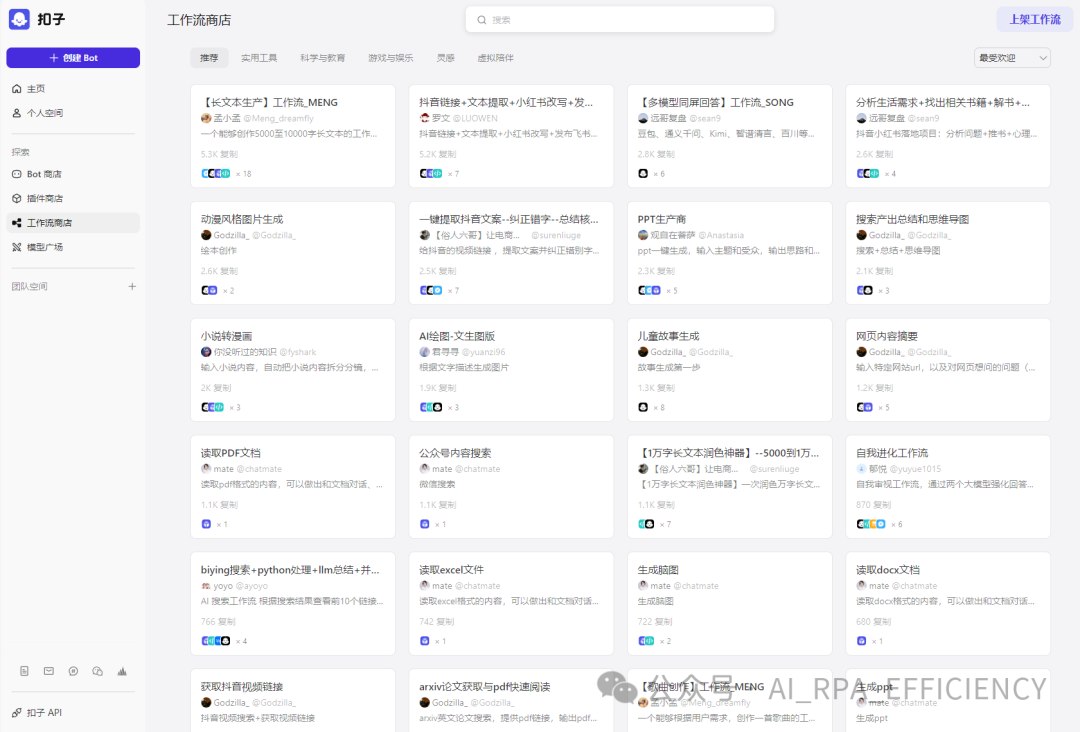Viewport: 1080px width, 732px height.
Task: Click the 工作流商店 sidebar icon
Action: [x=17, y=222]
